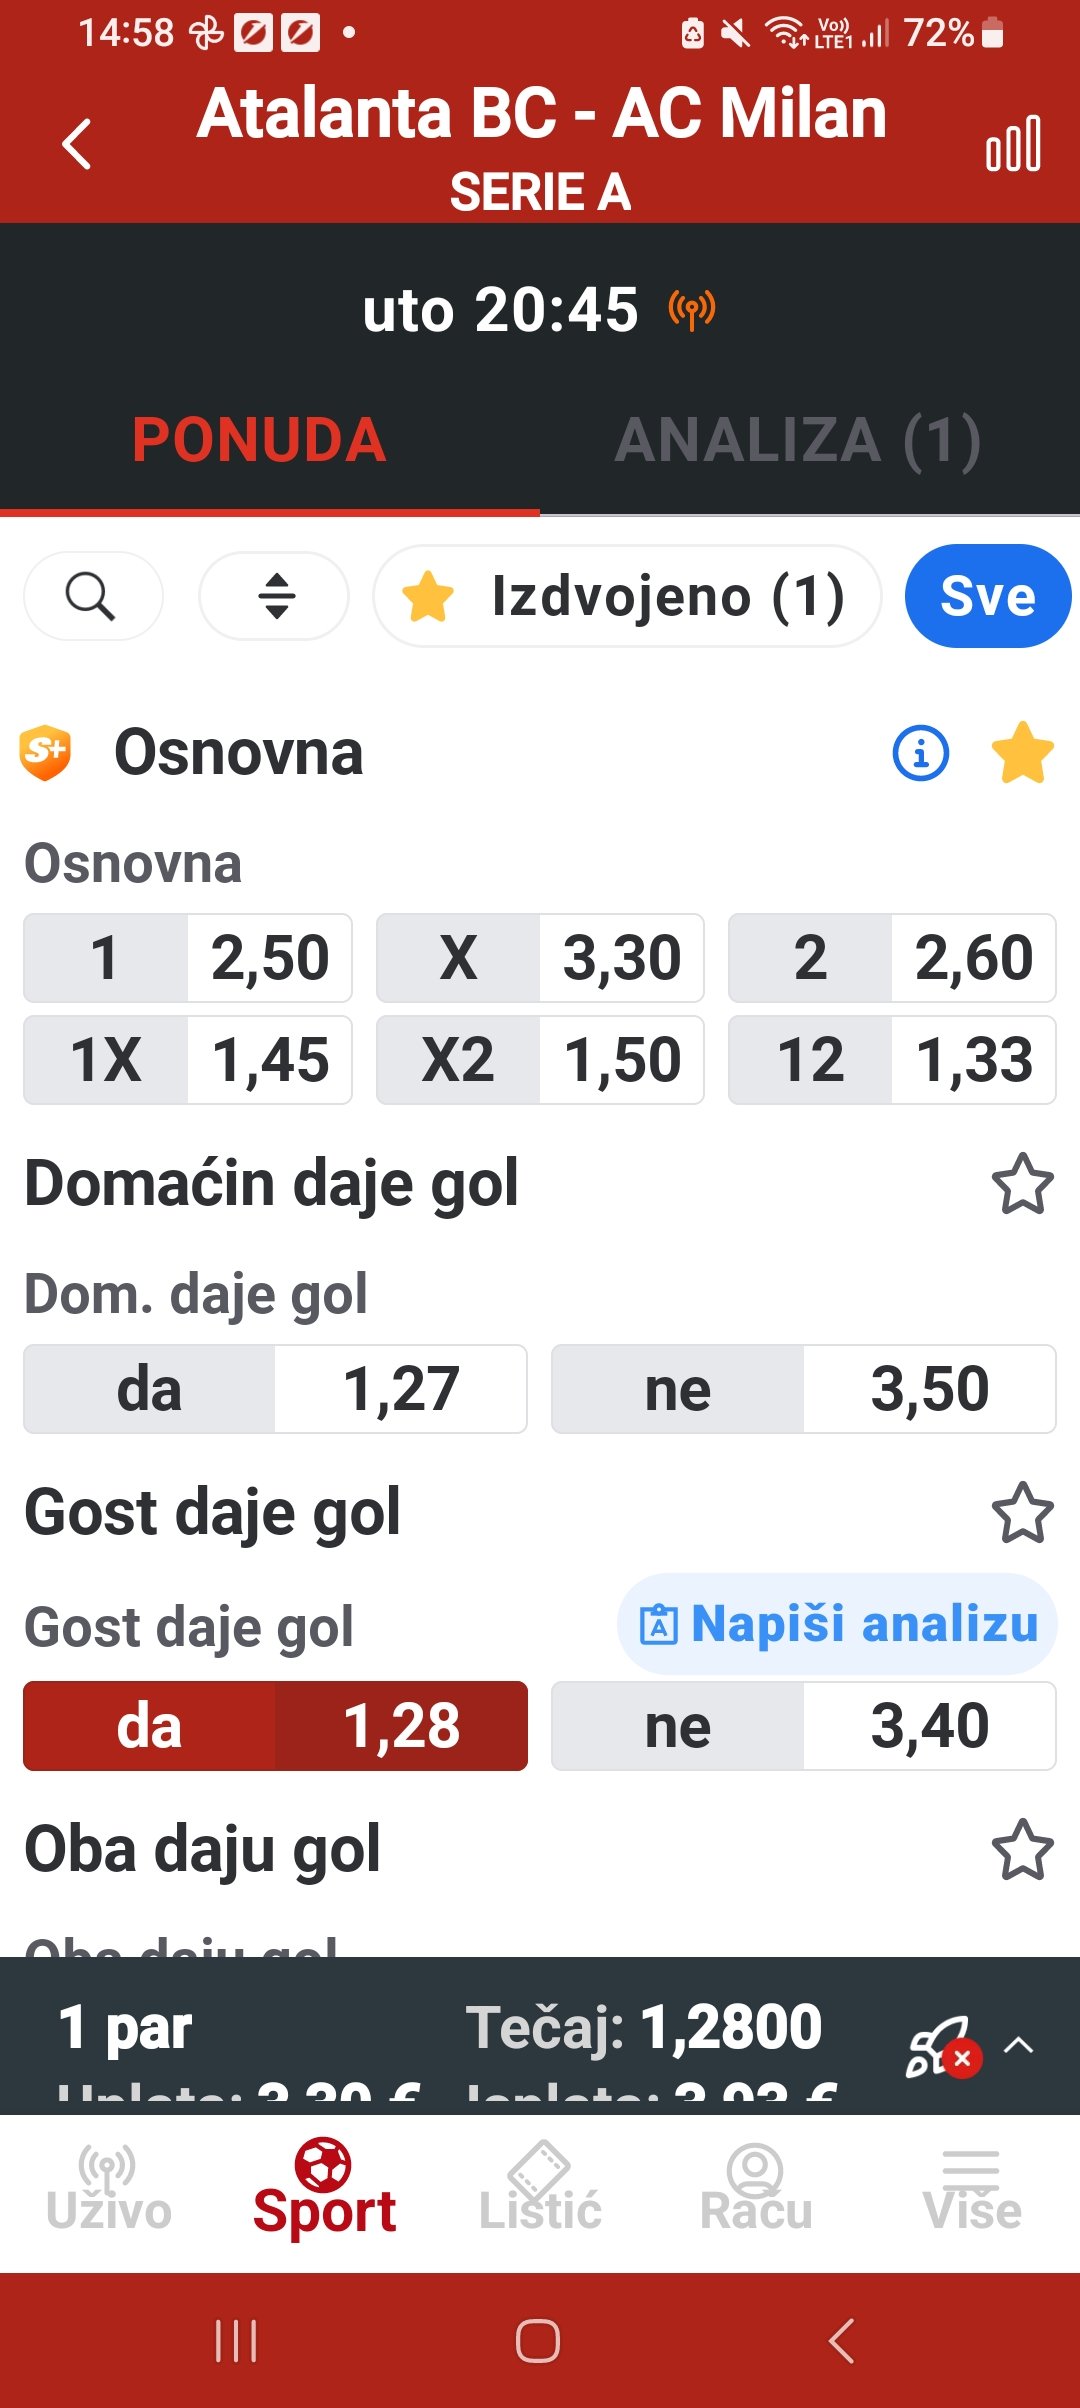The image size is (1080, 2408).
Task: Tap the collapse/expand sort arrows button
Action: pyautogui.click(x=275, y=597)
